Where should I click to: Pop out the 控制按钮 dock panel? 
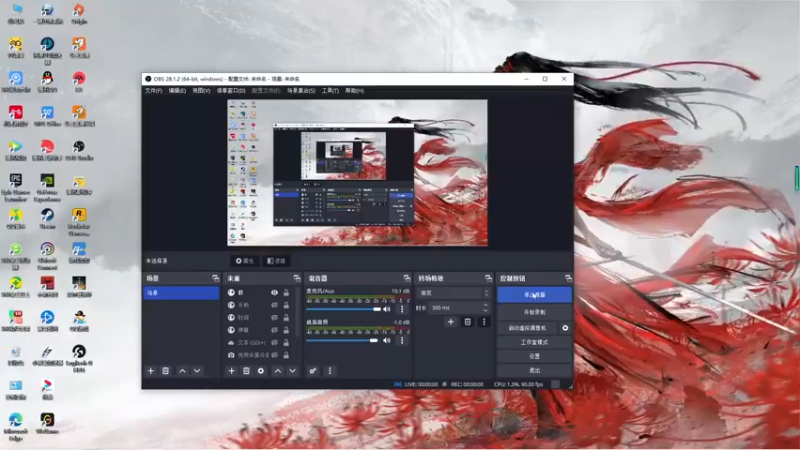tap(568, 278)
